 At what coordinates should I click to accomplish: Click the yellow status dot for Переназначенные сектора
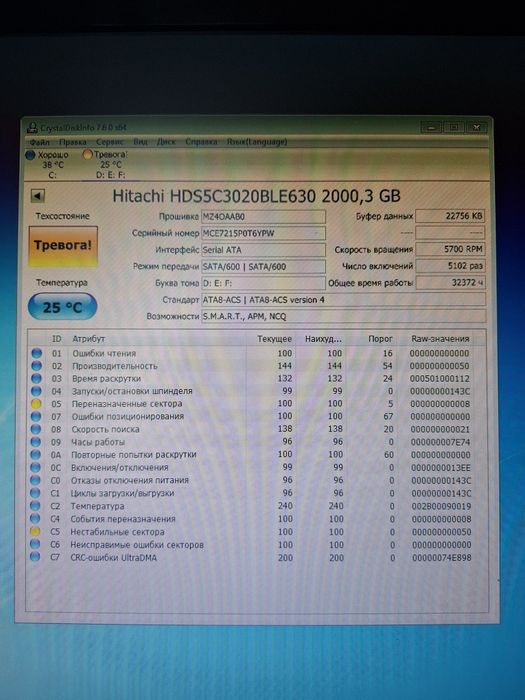(36, 404)
